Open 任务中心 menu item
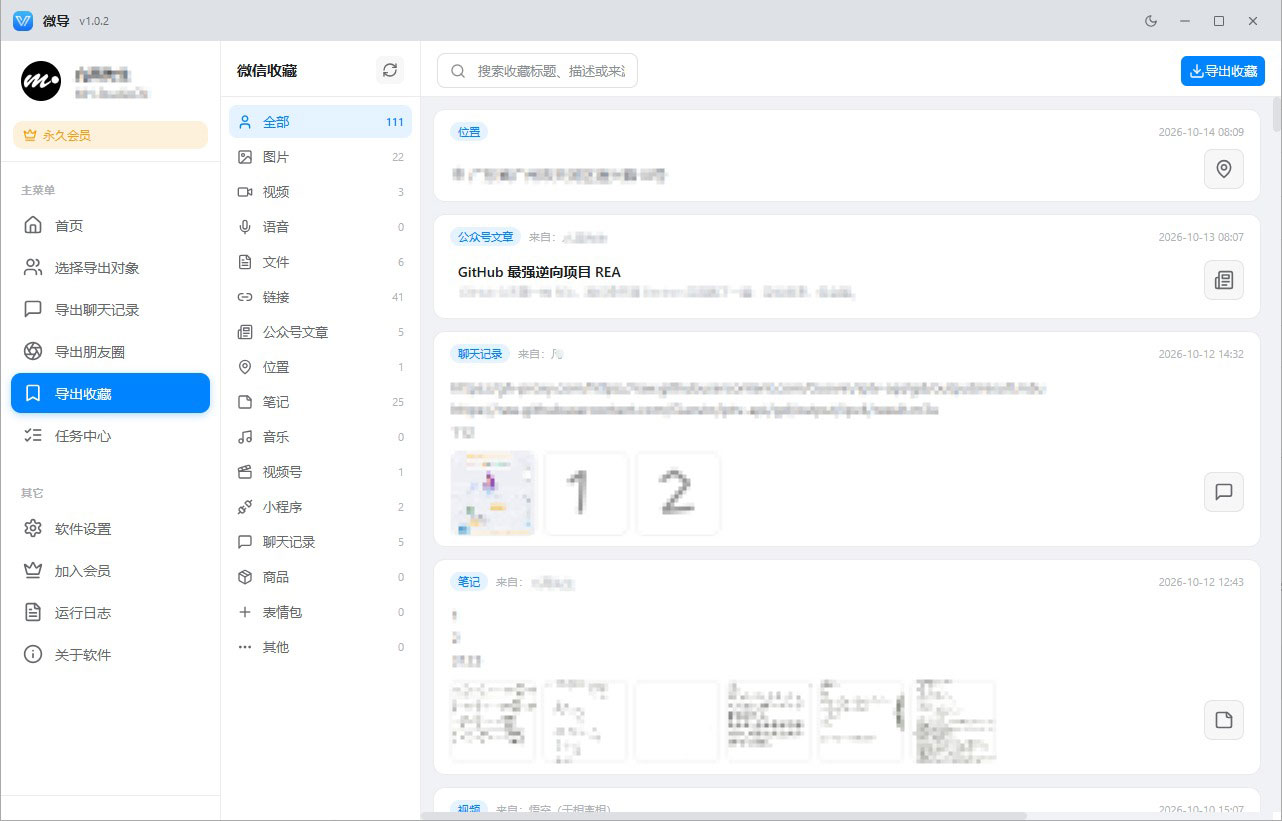This screenshot has width=1282, height=821. pyautogui.click(x=110, y=436)
